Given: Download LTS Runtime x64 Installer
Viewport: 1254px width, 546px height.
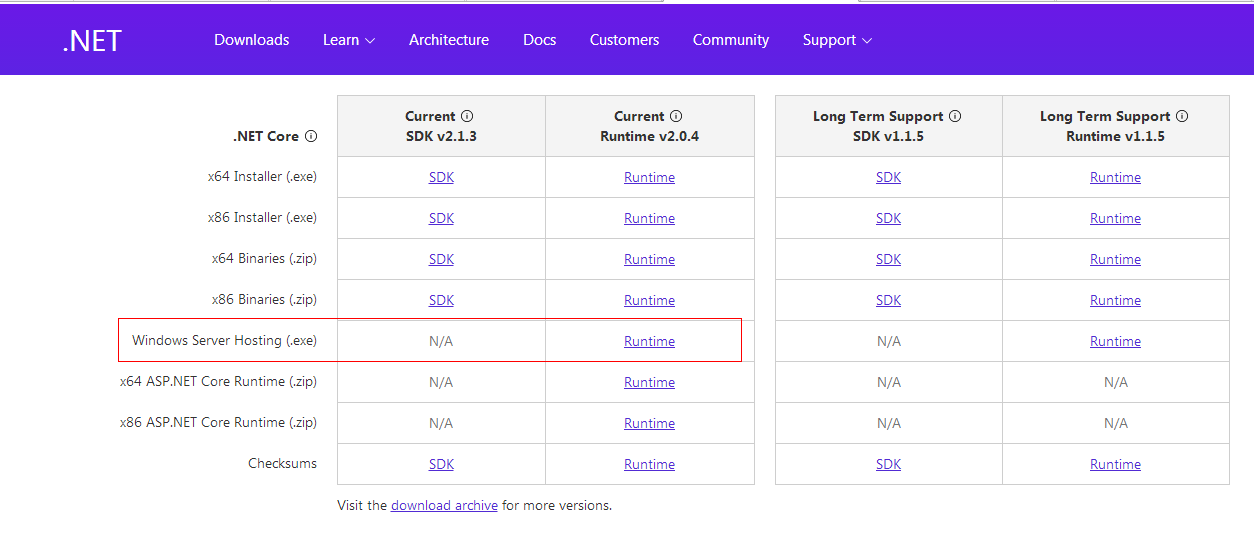Looking at the screenshot, I should (x=1116, y=177).
